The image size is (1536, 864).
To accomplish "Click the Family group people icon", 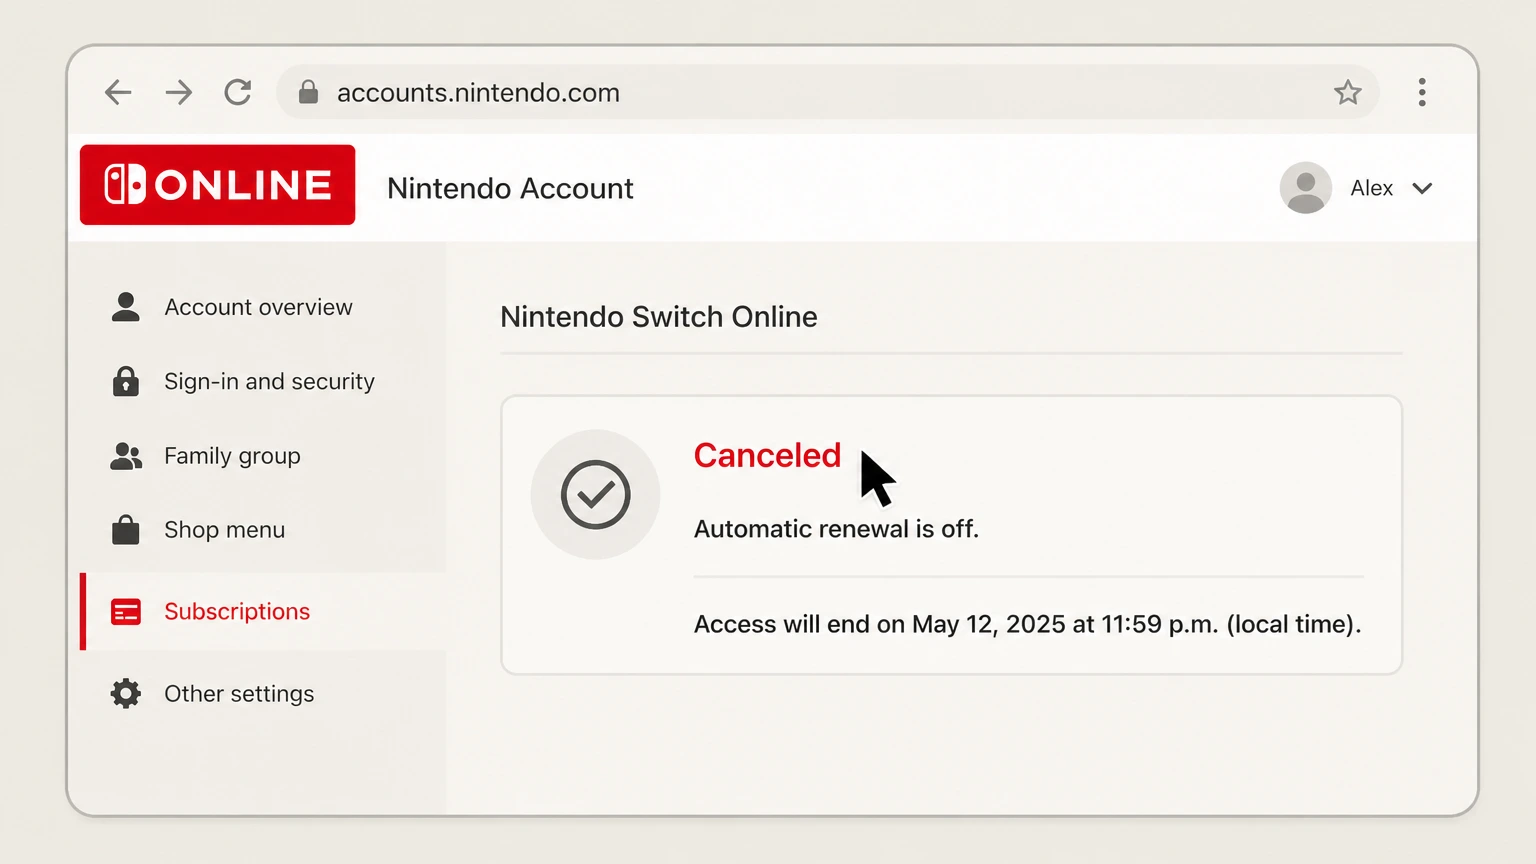I will coord(126,456).
